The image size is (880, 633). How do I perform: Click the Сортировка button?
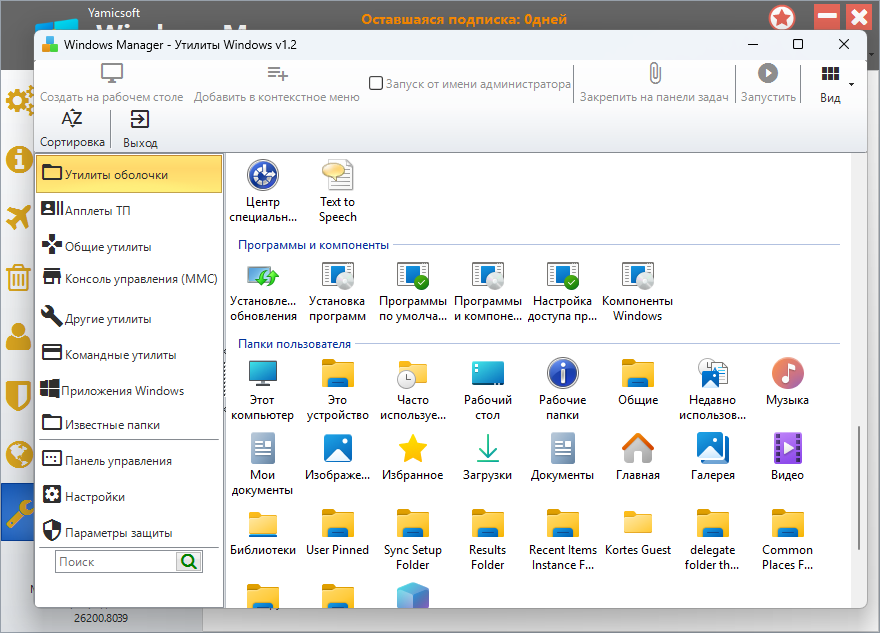coord(72,129)
